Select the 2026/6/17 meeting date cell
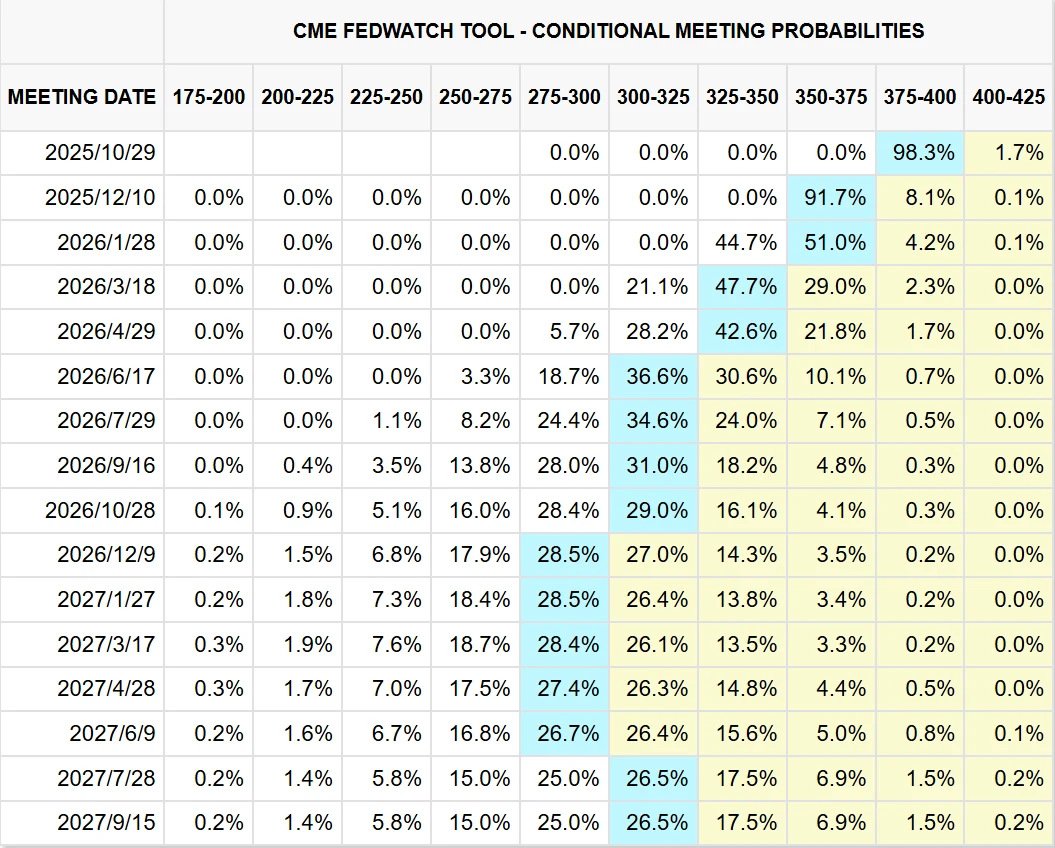1055x848 pixels. [106, 376]
